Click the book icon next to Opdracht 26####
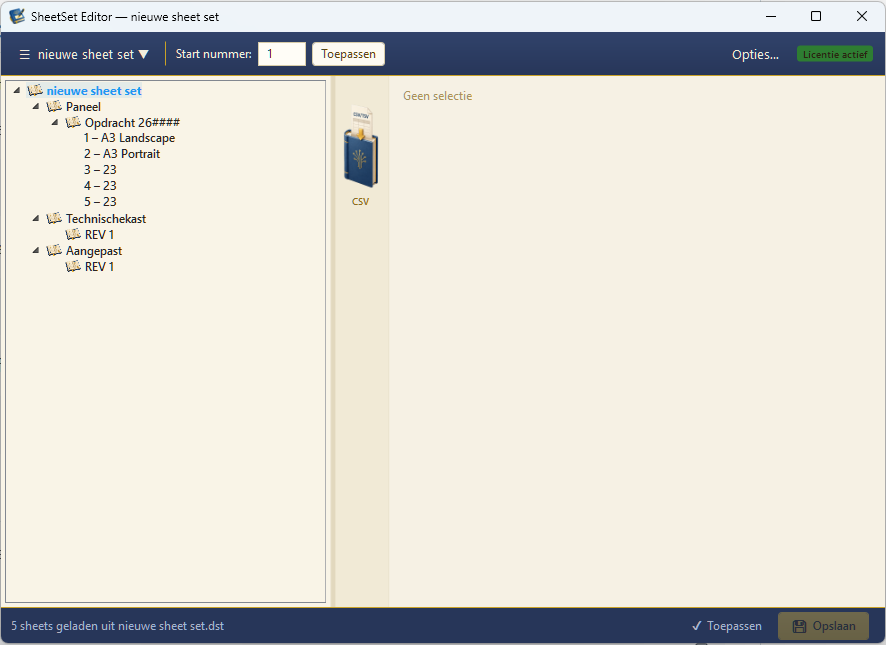Image resolution: width=886 pixels, height=645 pixels. point(73,122)
